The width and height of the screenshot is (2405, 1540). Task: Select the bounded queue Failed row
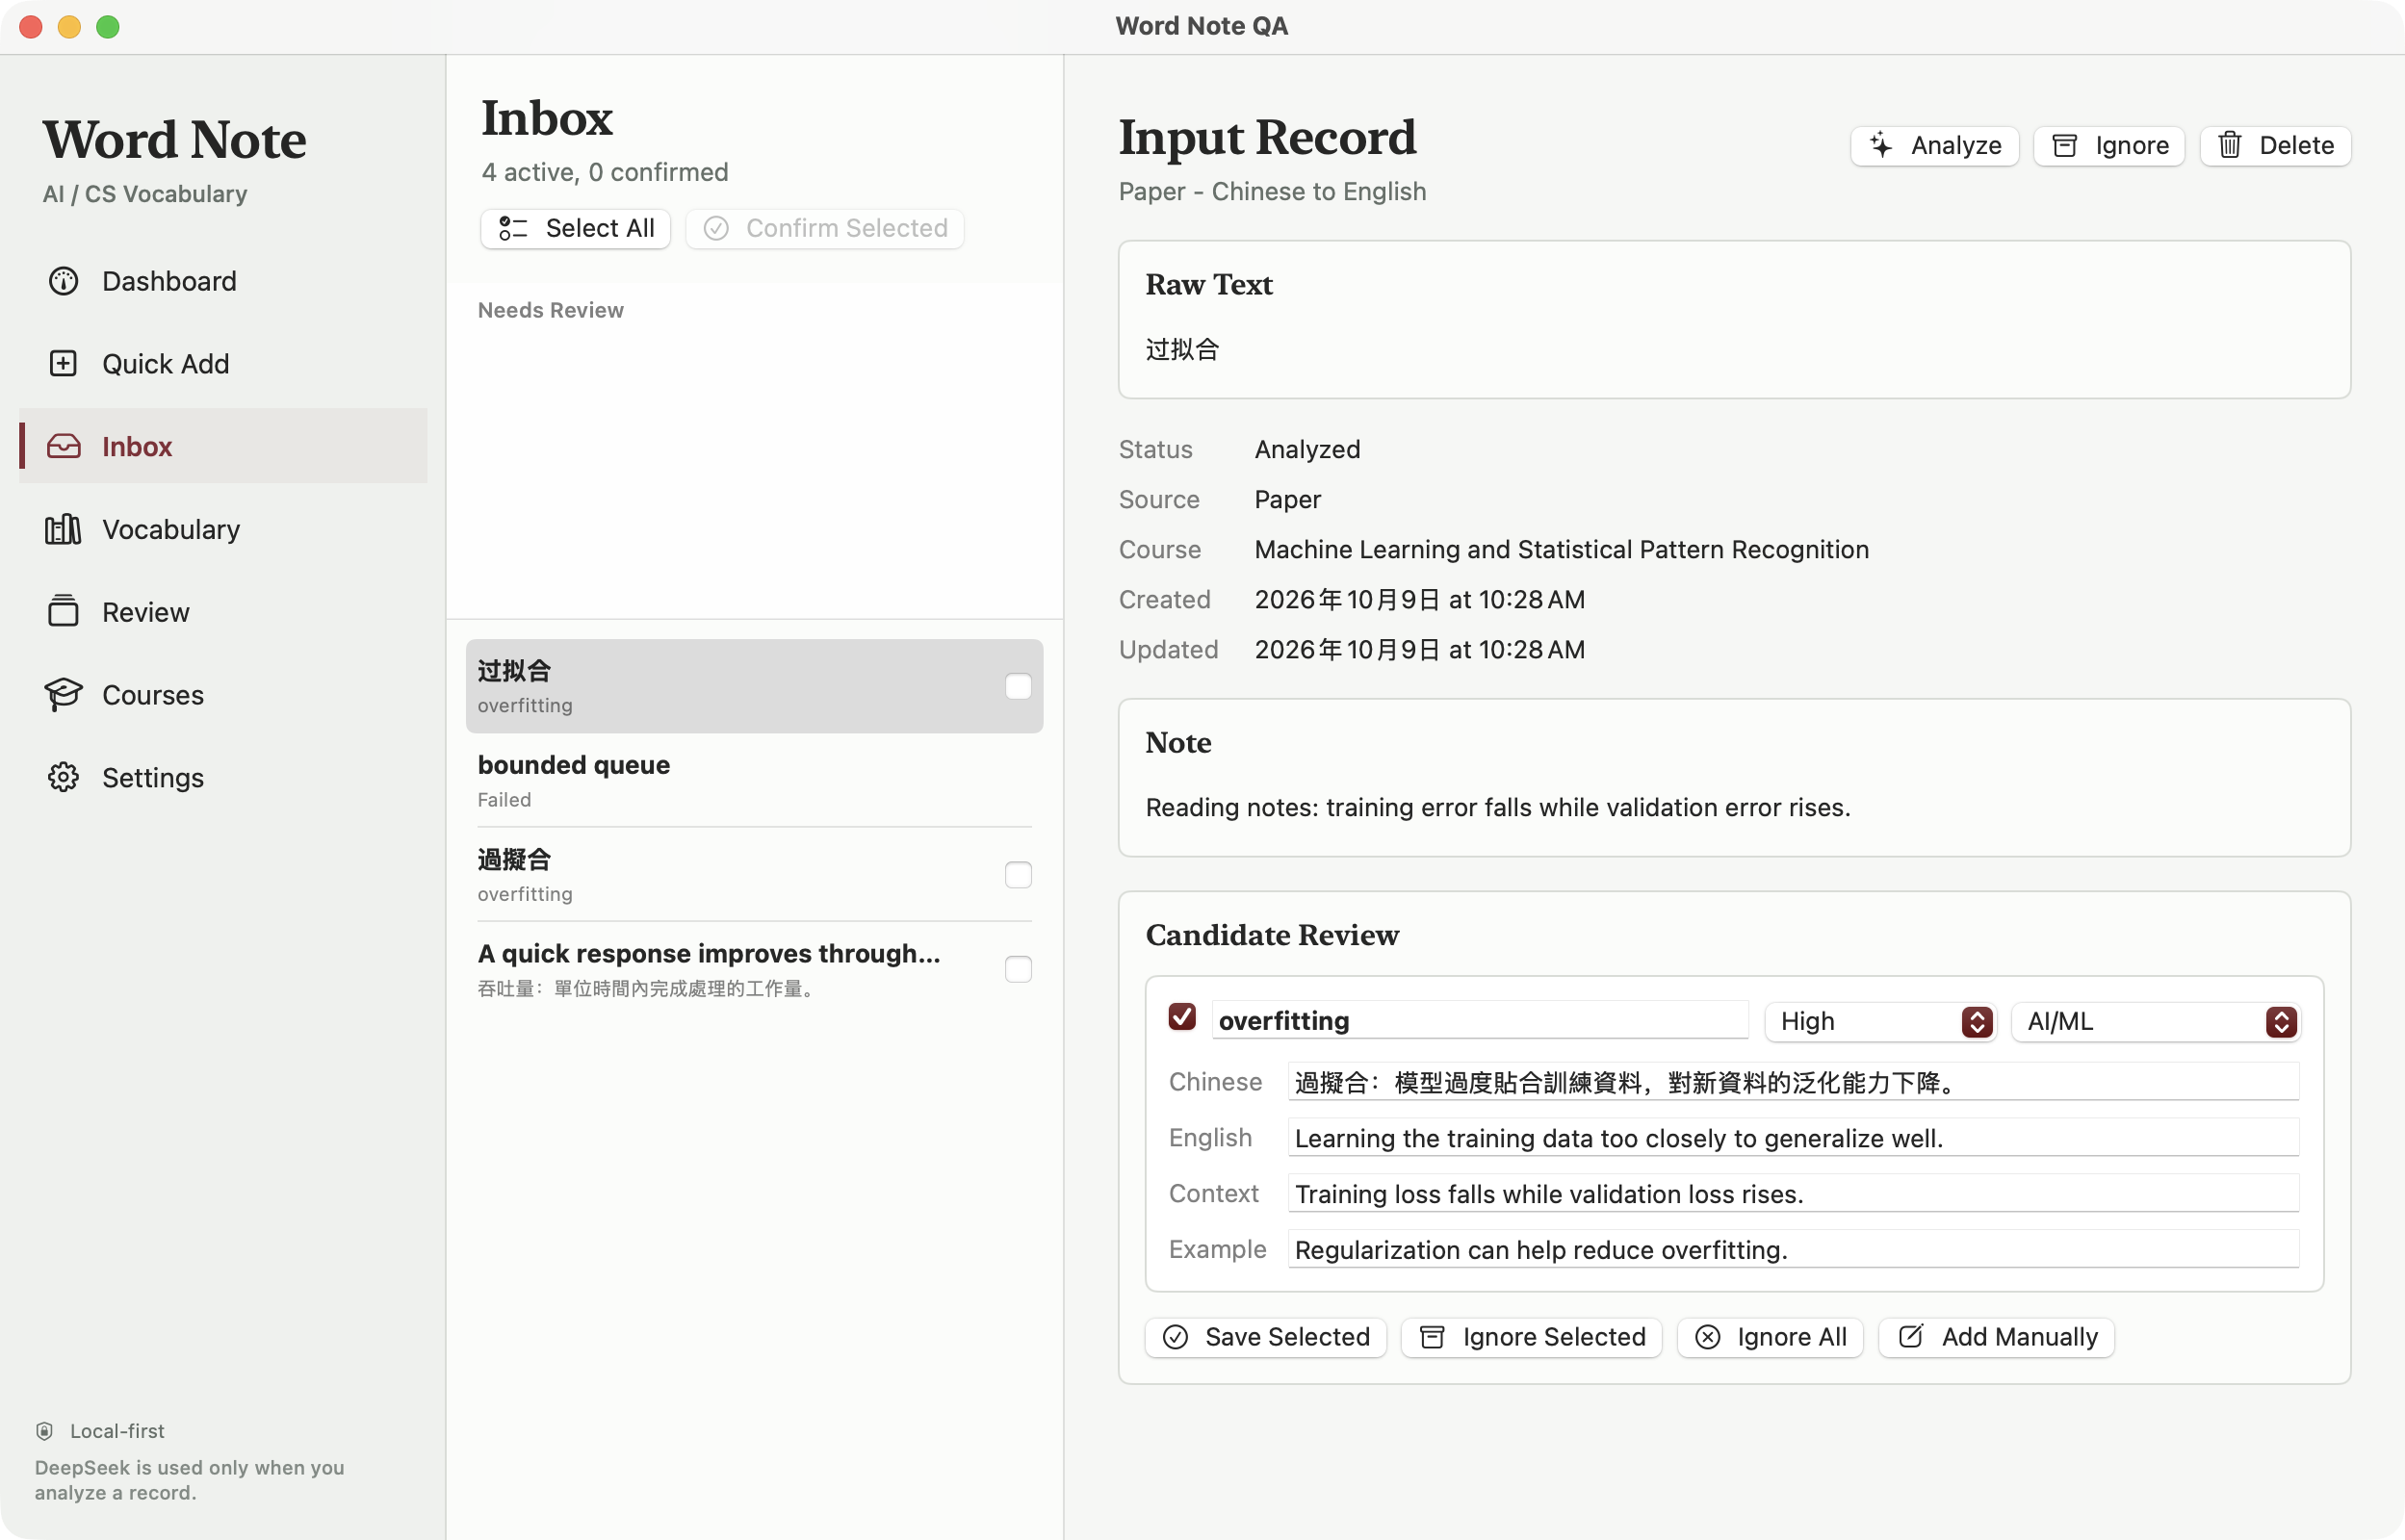tap(754, 781)
